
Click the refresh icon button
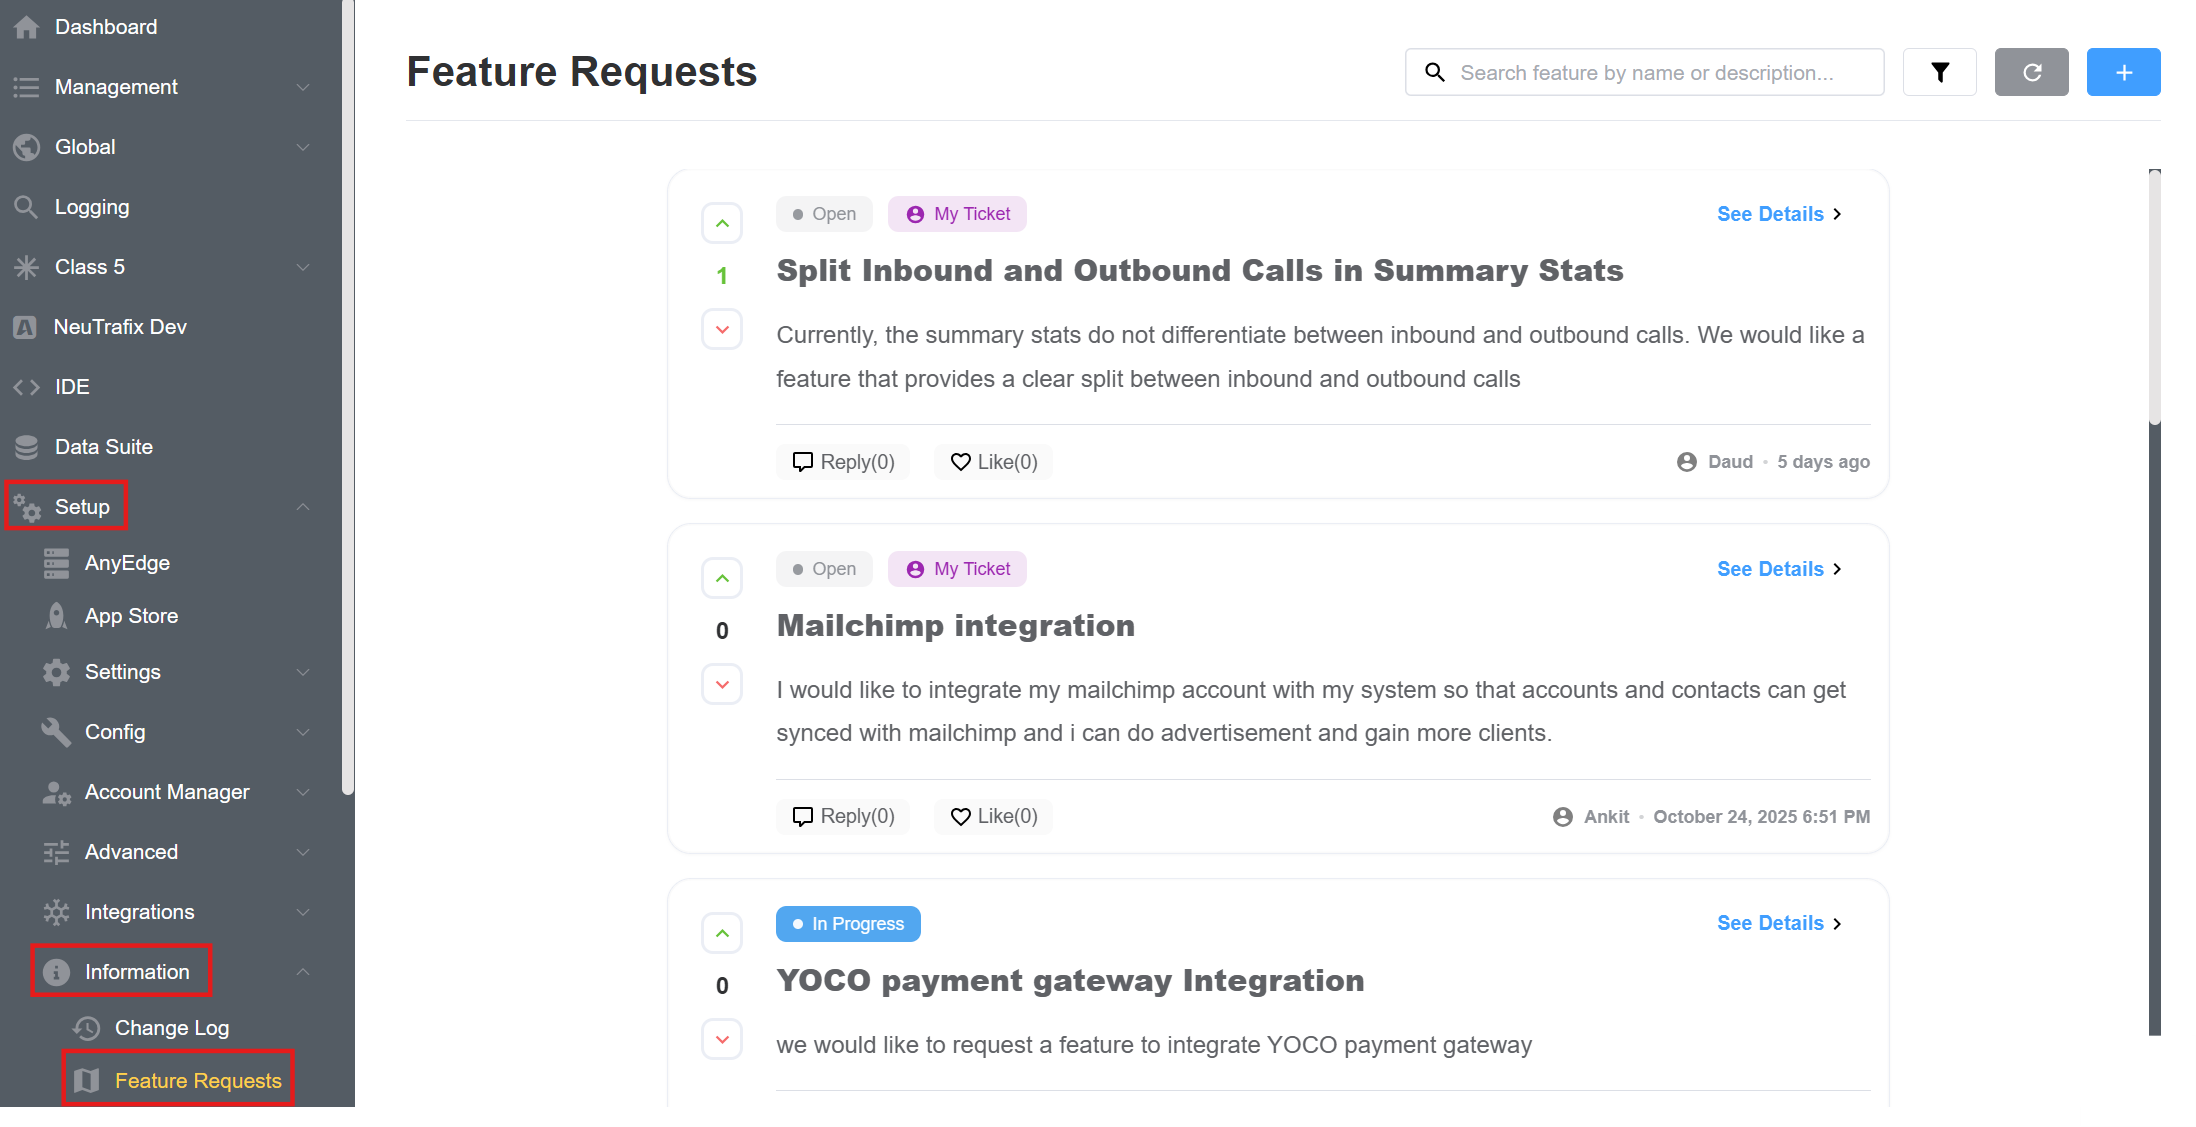click(2031, 72)
